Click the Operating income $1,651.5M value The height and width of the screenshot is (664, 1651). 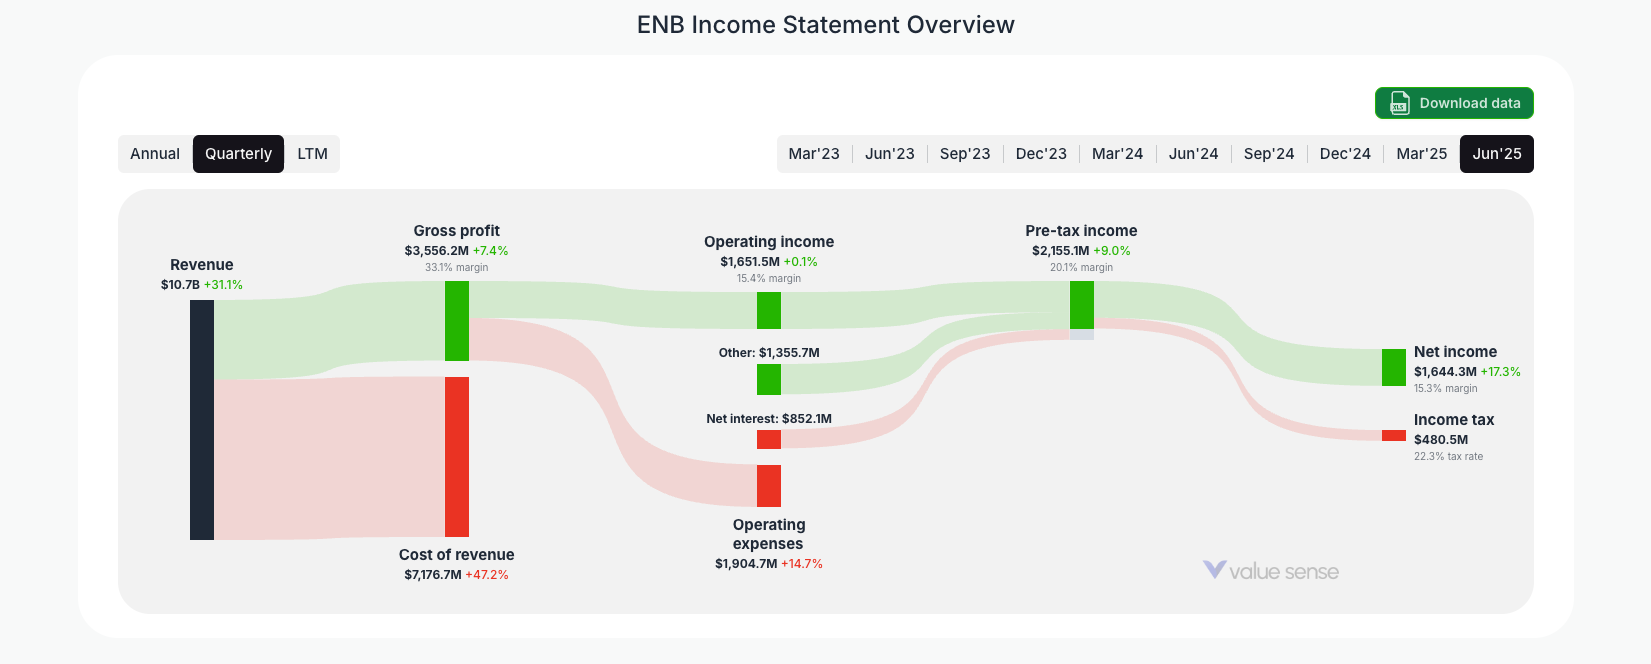(749, 262)
